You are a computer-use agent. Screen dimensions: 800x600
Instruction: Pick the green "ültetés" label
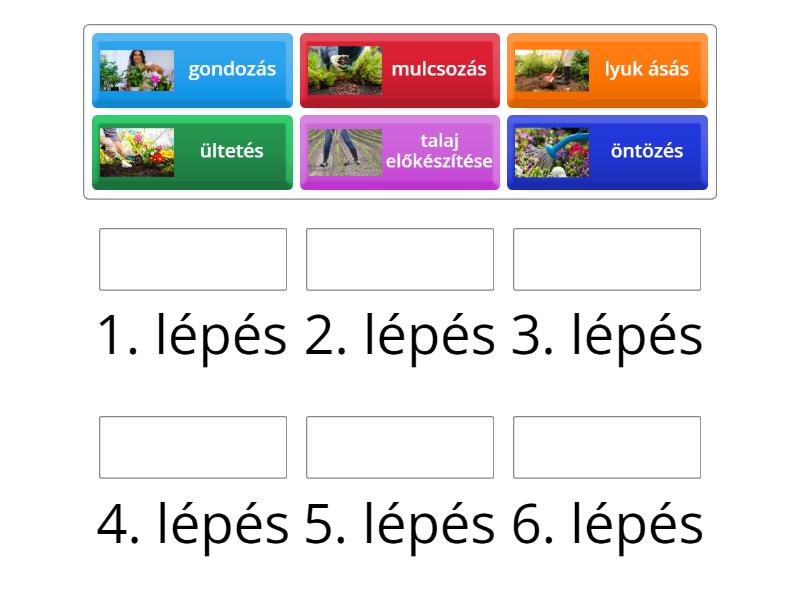click(x=232, y=152)
